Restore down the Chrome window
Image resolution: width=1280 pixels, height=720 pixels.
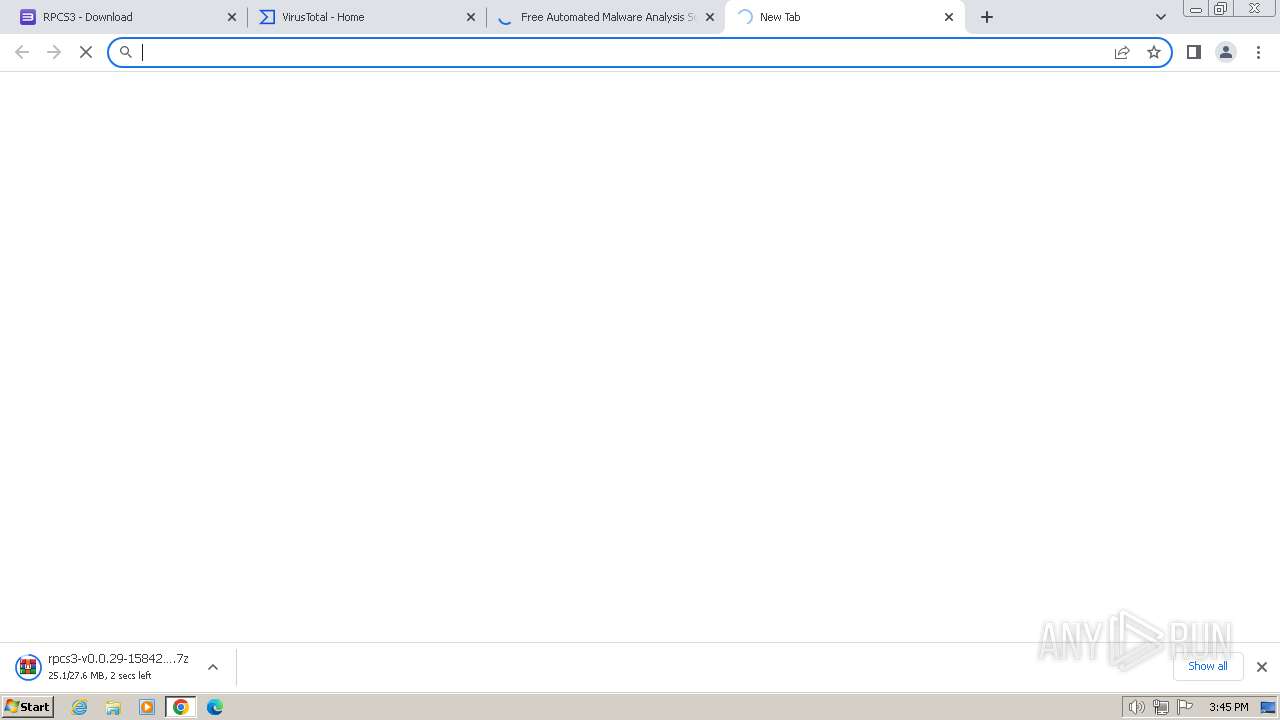(x=1221, y=9)
